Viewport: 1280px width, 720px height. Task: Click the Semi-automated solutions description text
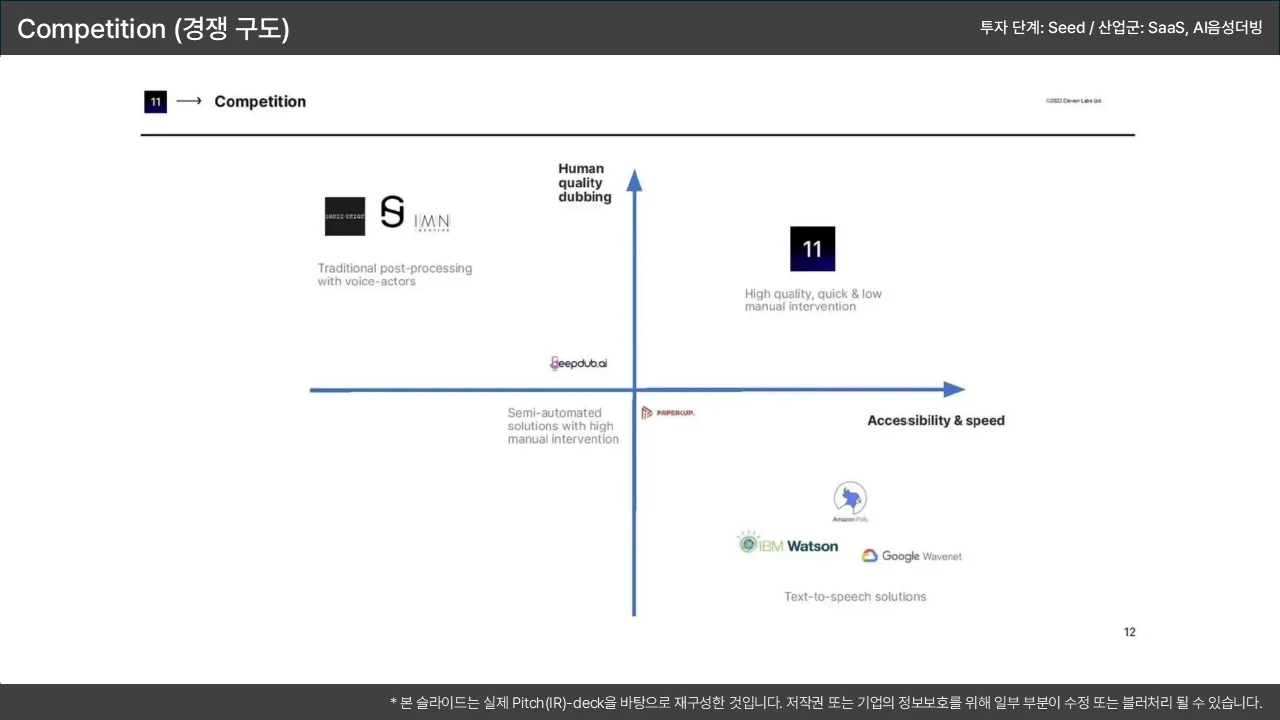(x=562, y=426)
